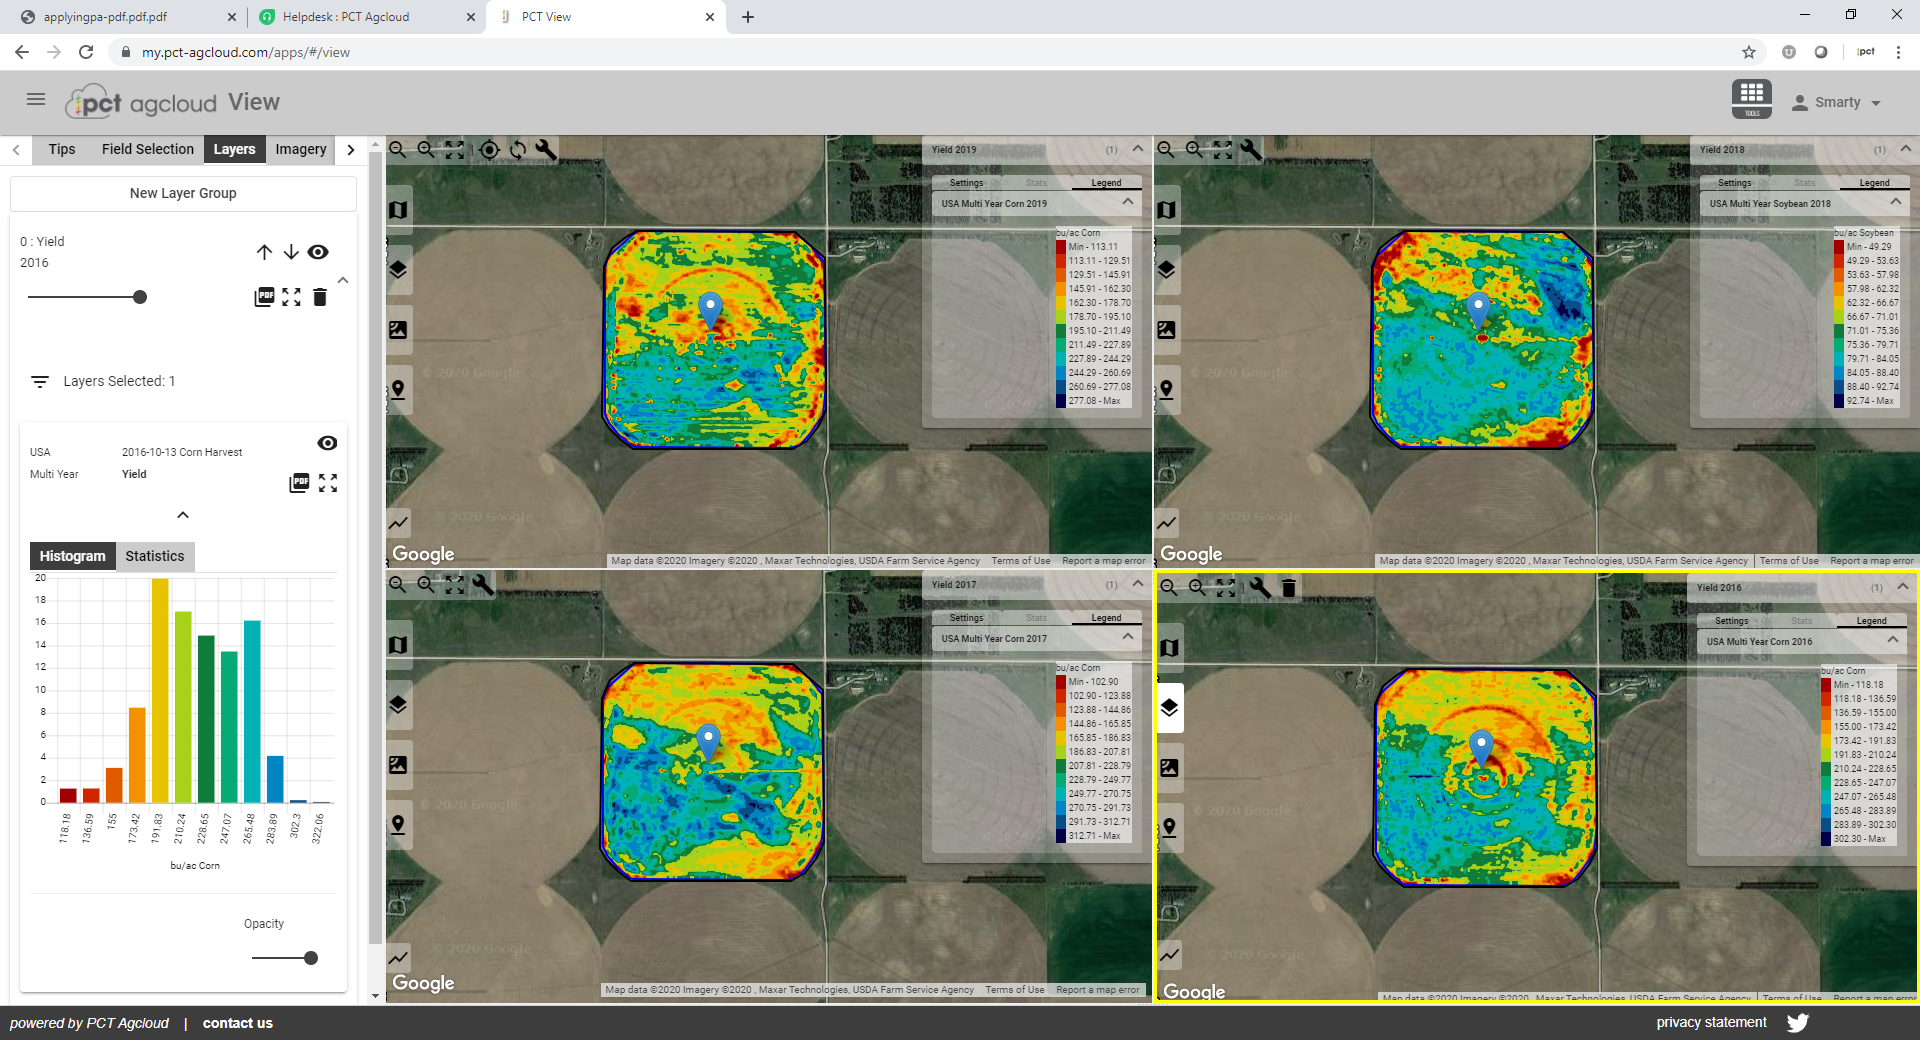Fit the Yield 2016 map to extent
Screen dimensions: 1920x1040
point(1226,588)
